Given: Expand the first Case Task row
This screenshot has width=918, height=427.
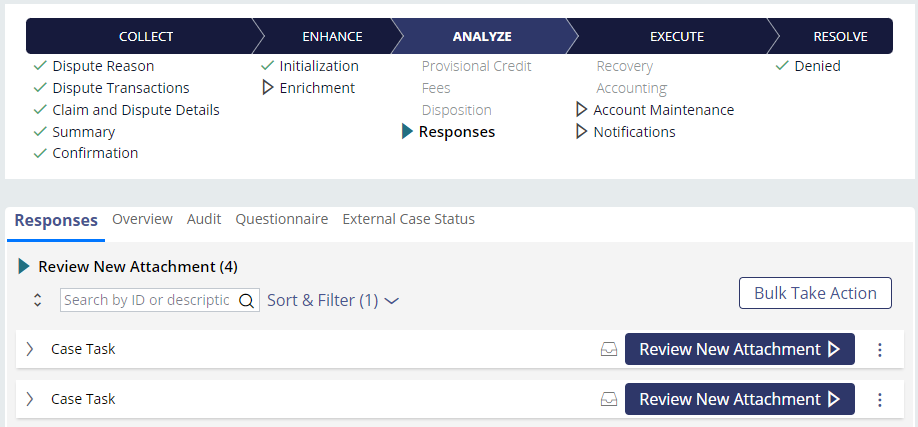Looking at the screenshot, I should pyautogui.click(x=30, y=349).
